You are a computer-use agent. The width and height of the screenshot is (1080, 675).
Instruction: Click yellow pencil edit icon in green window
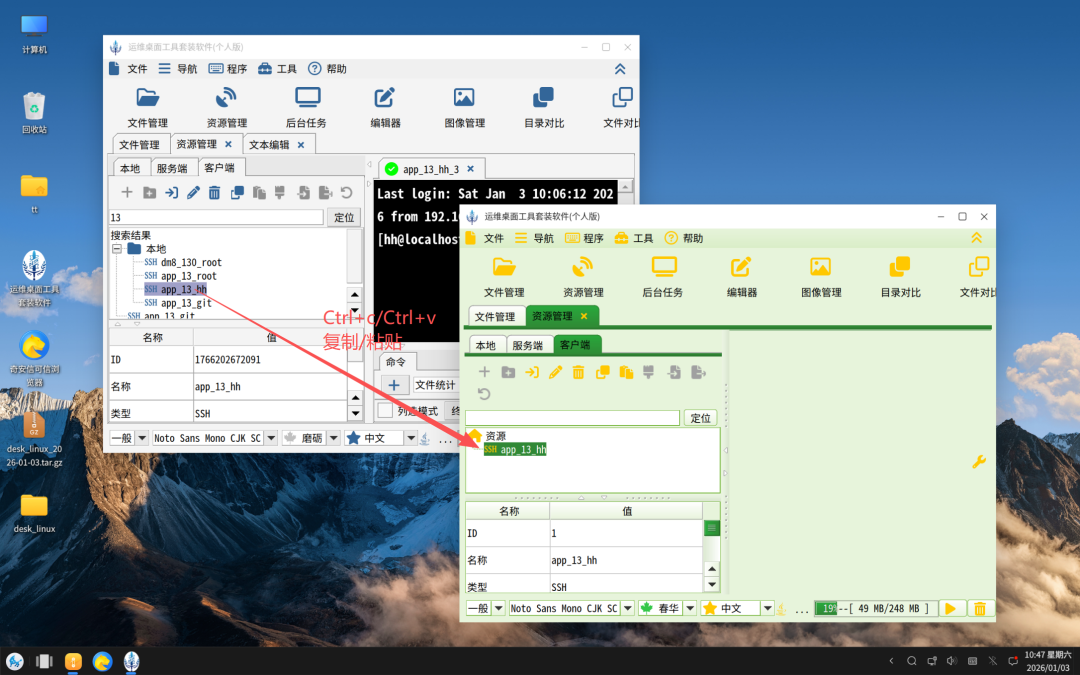point(555,372)
